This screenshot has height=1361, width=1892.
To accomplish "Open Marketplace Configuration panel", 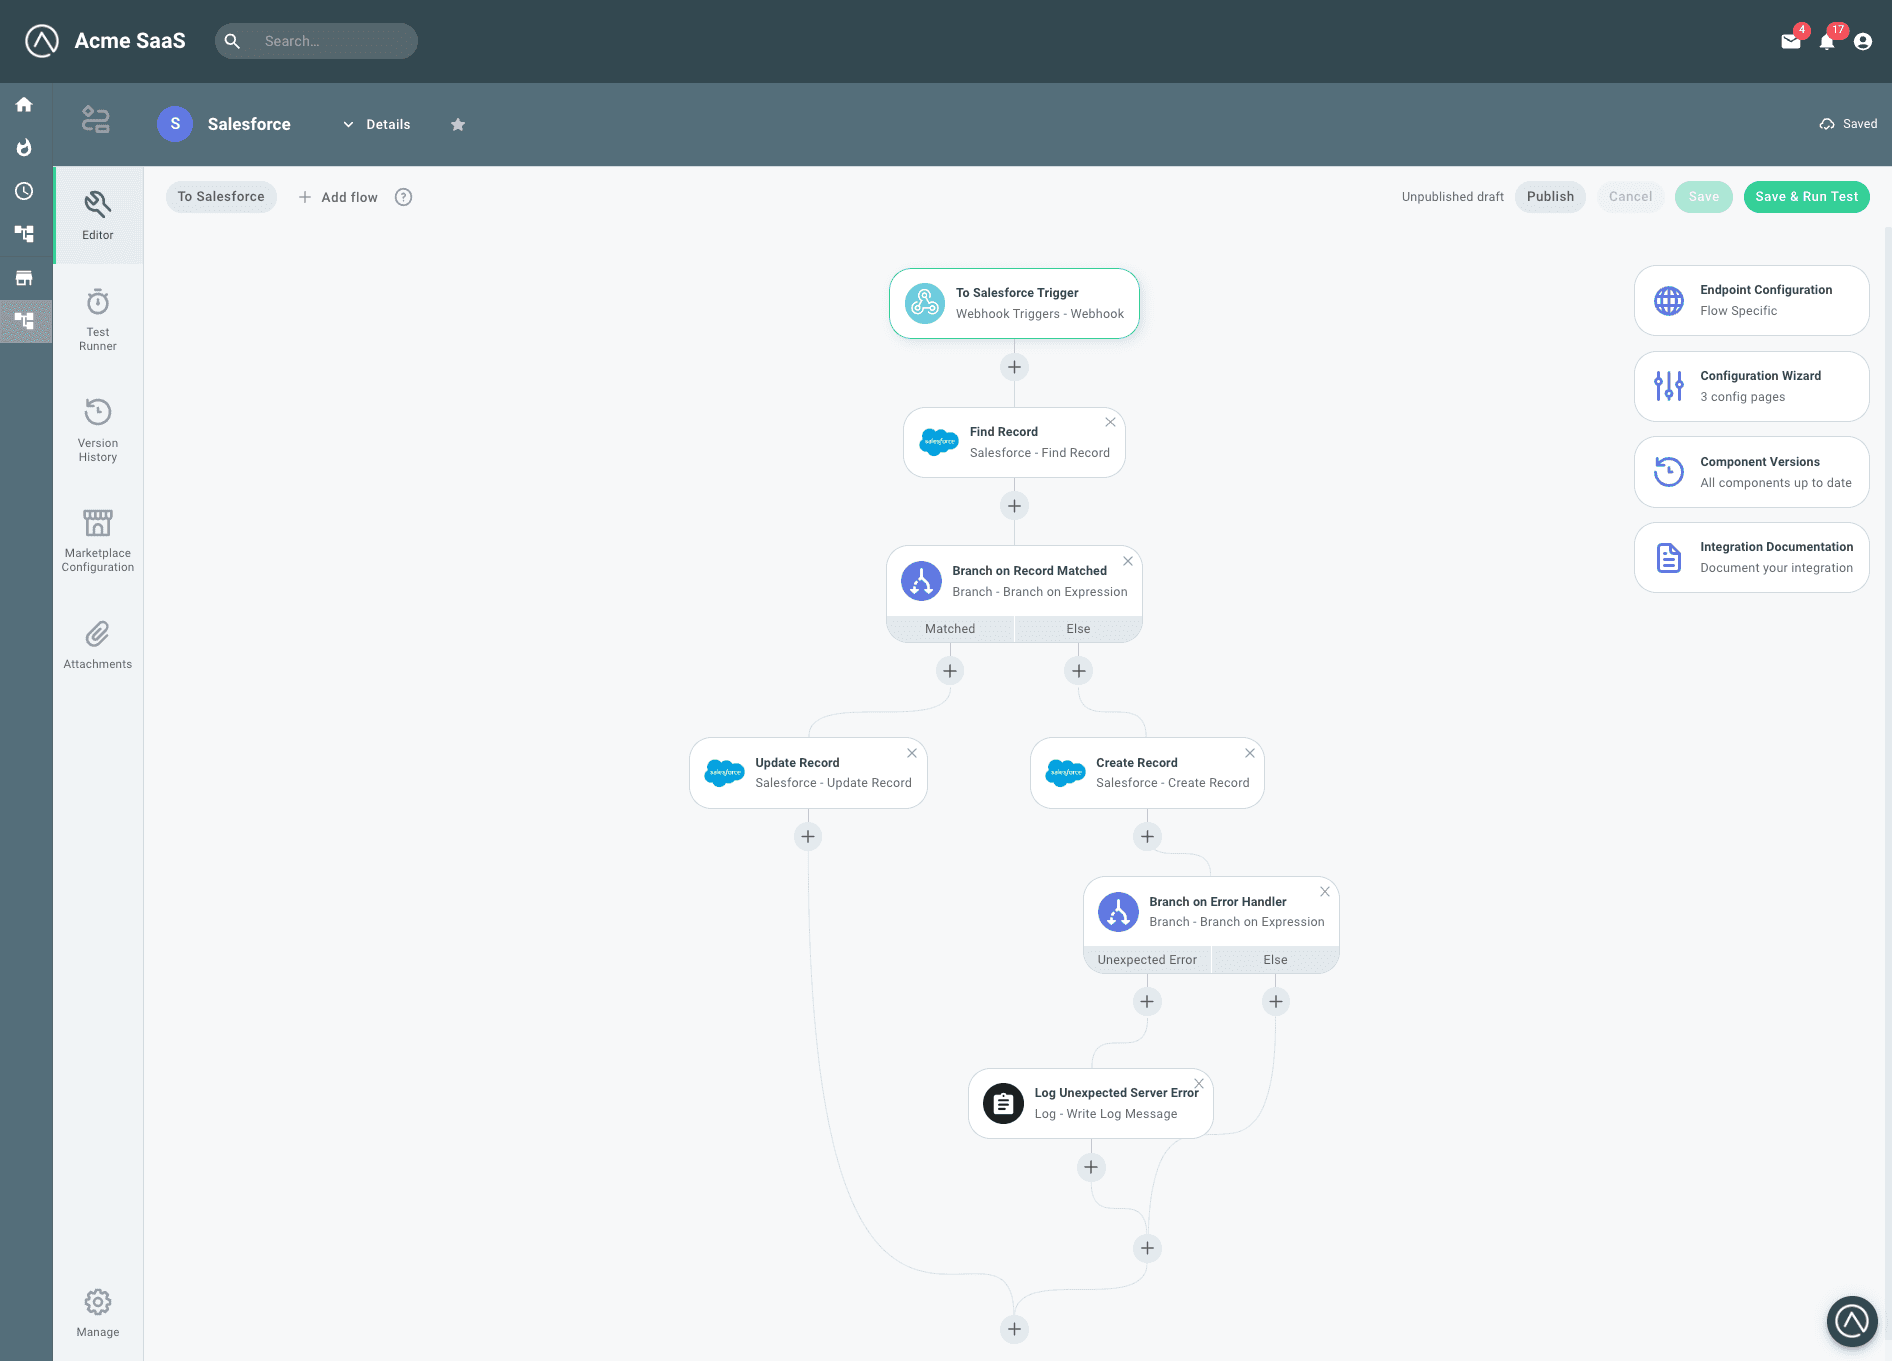I will click(98, 541).
